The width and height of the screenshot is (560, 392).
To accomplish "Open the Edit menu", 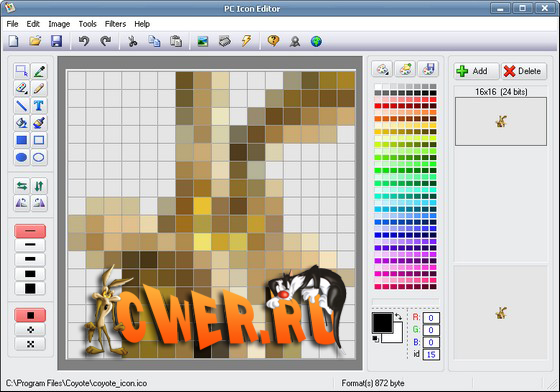I will coord(33,24).
